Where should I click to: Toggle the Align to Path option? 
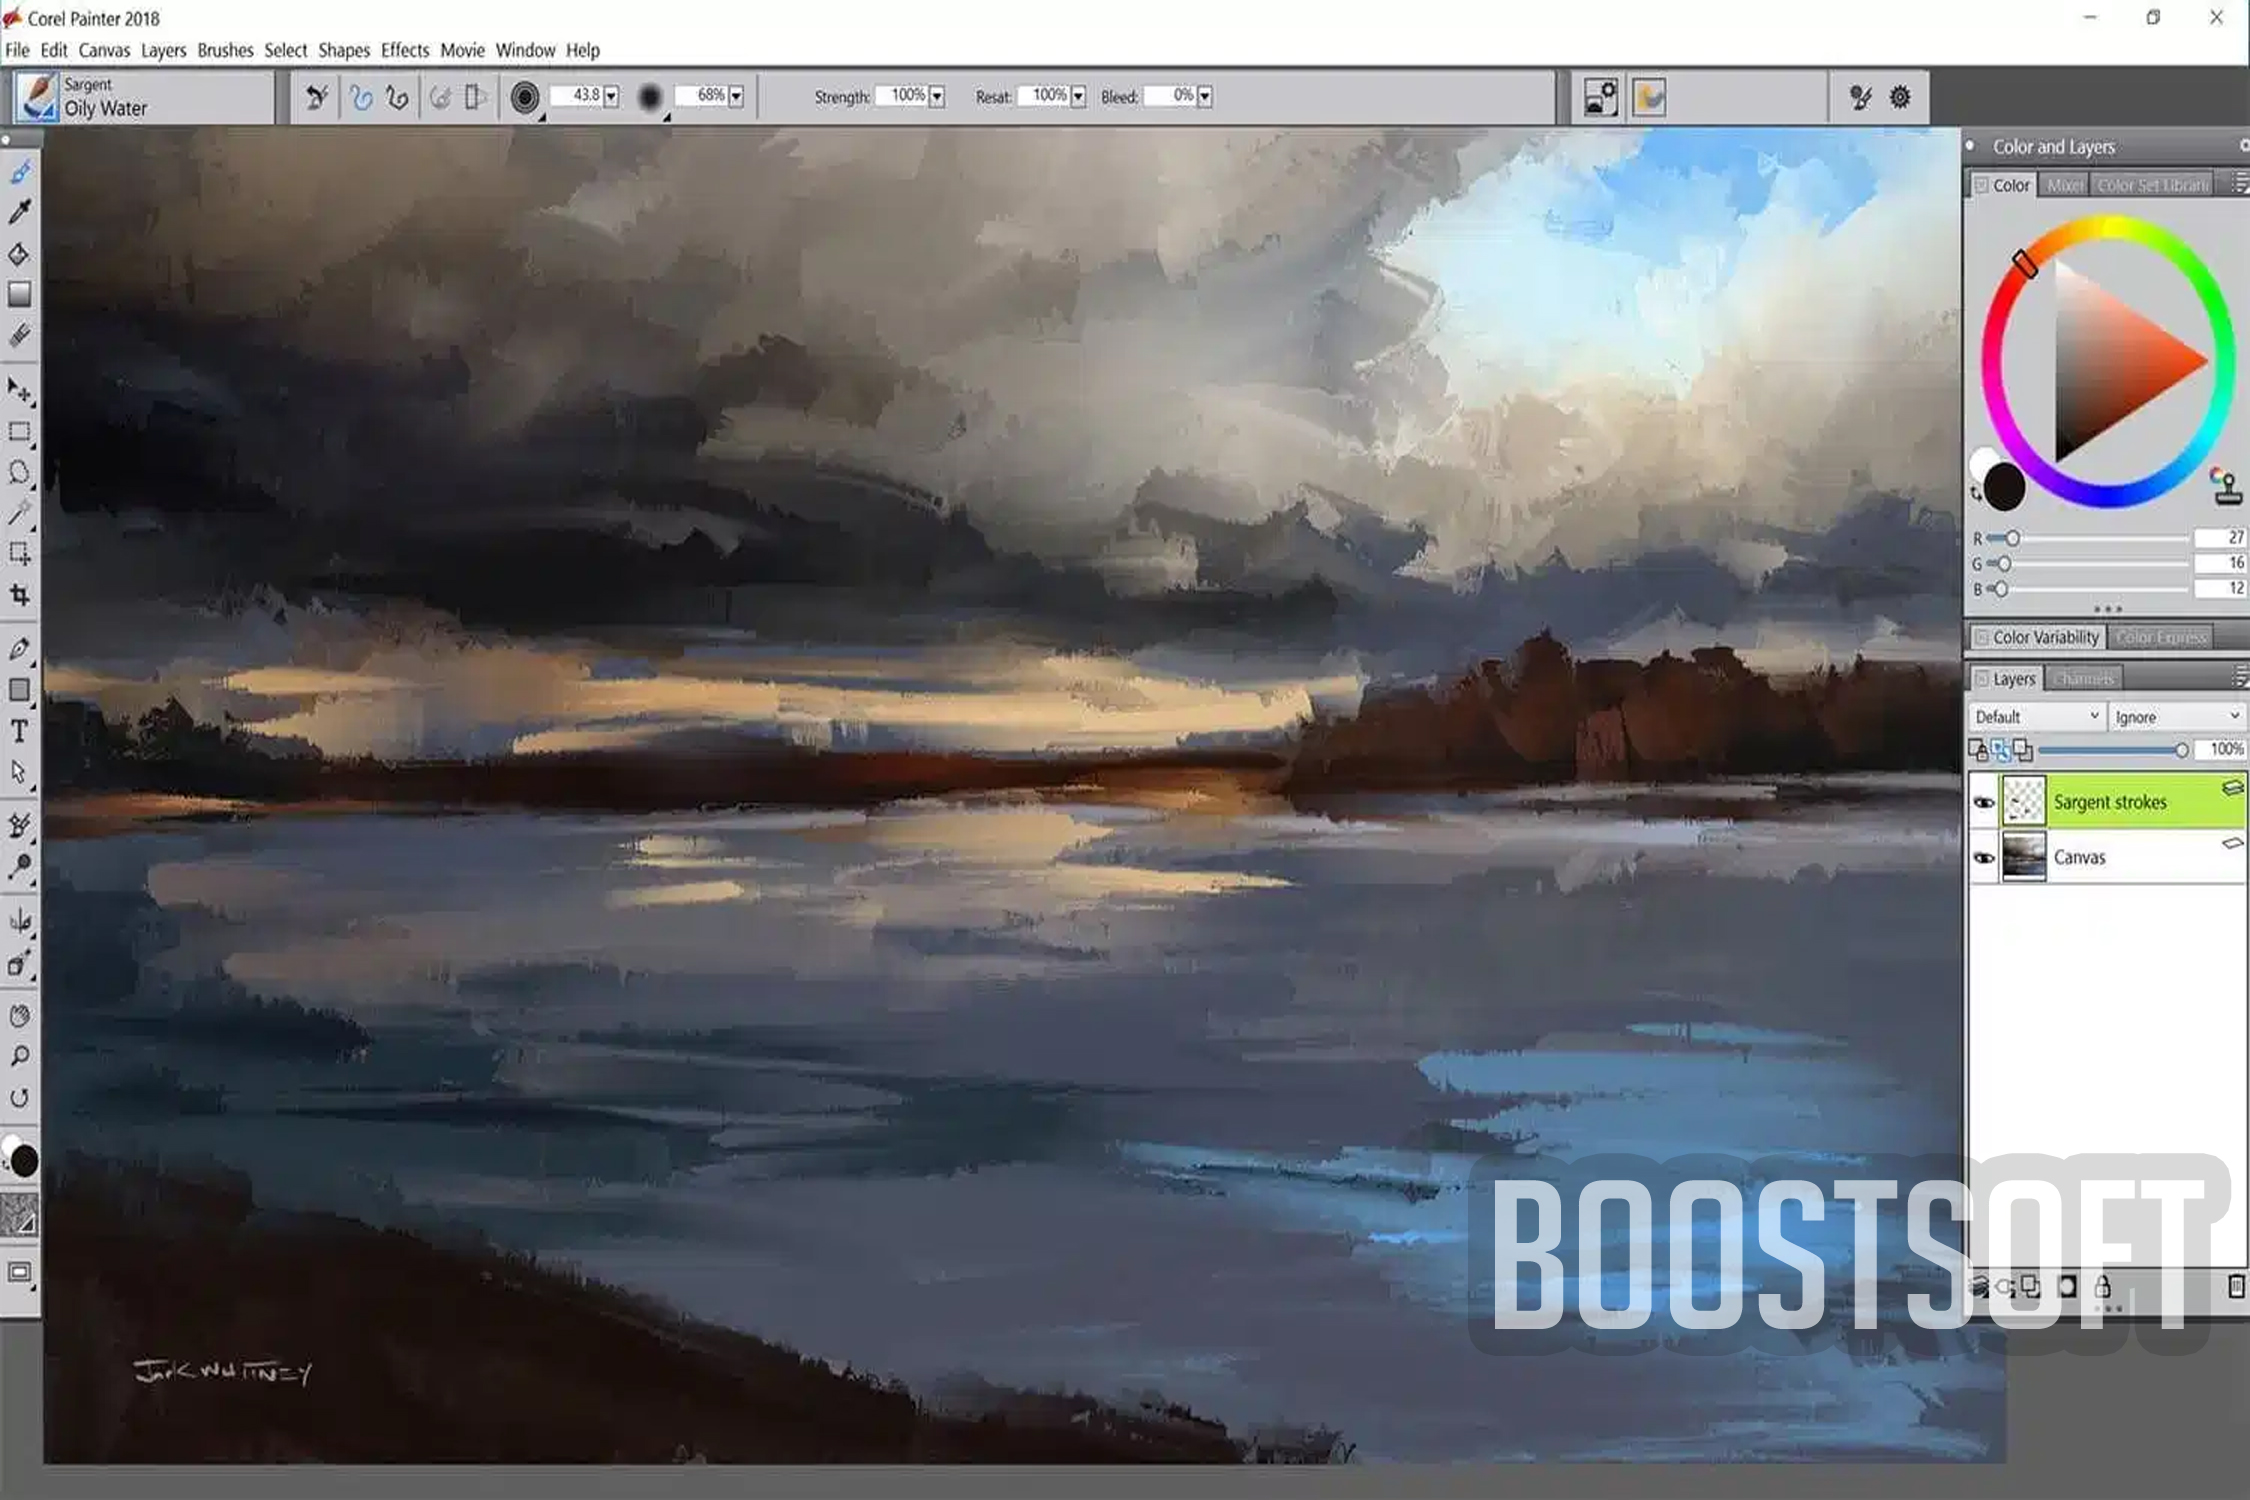pyautogui.click(x=440, y=97)
